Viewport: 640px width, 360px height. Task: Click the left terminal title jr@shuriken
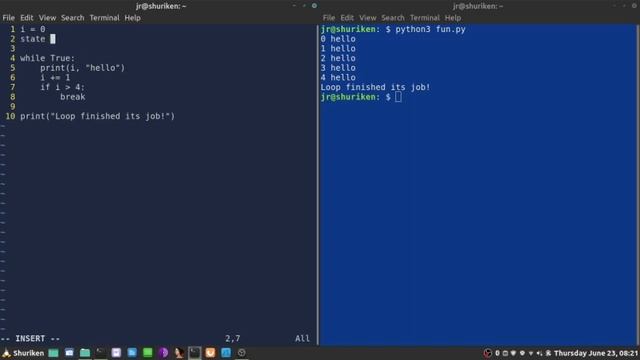click(161, 6)
